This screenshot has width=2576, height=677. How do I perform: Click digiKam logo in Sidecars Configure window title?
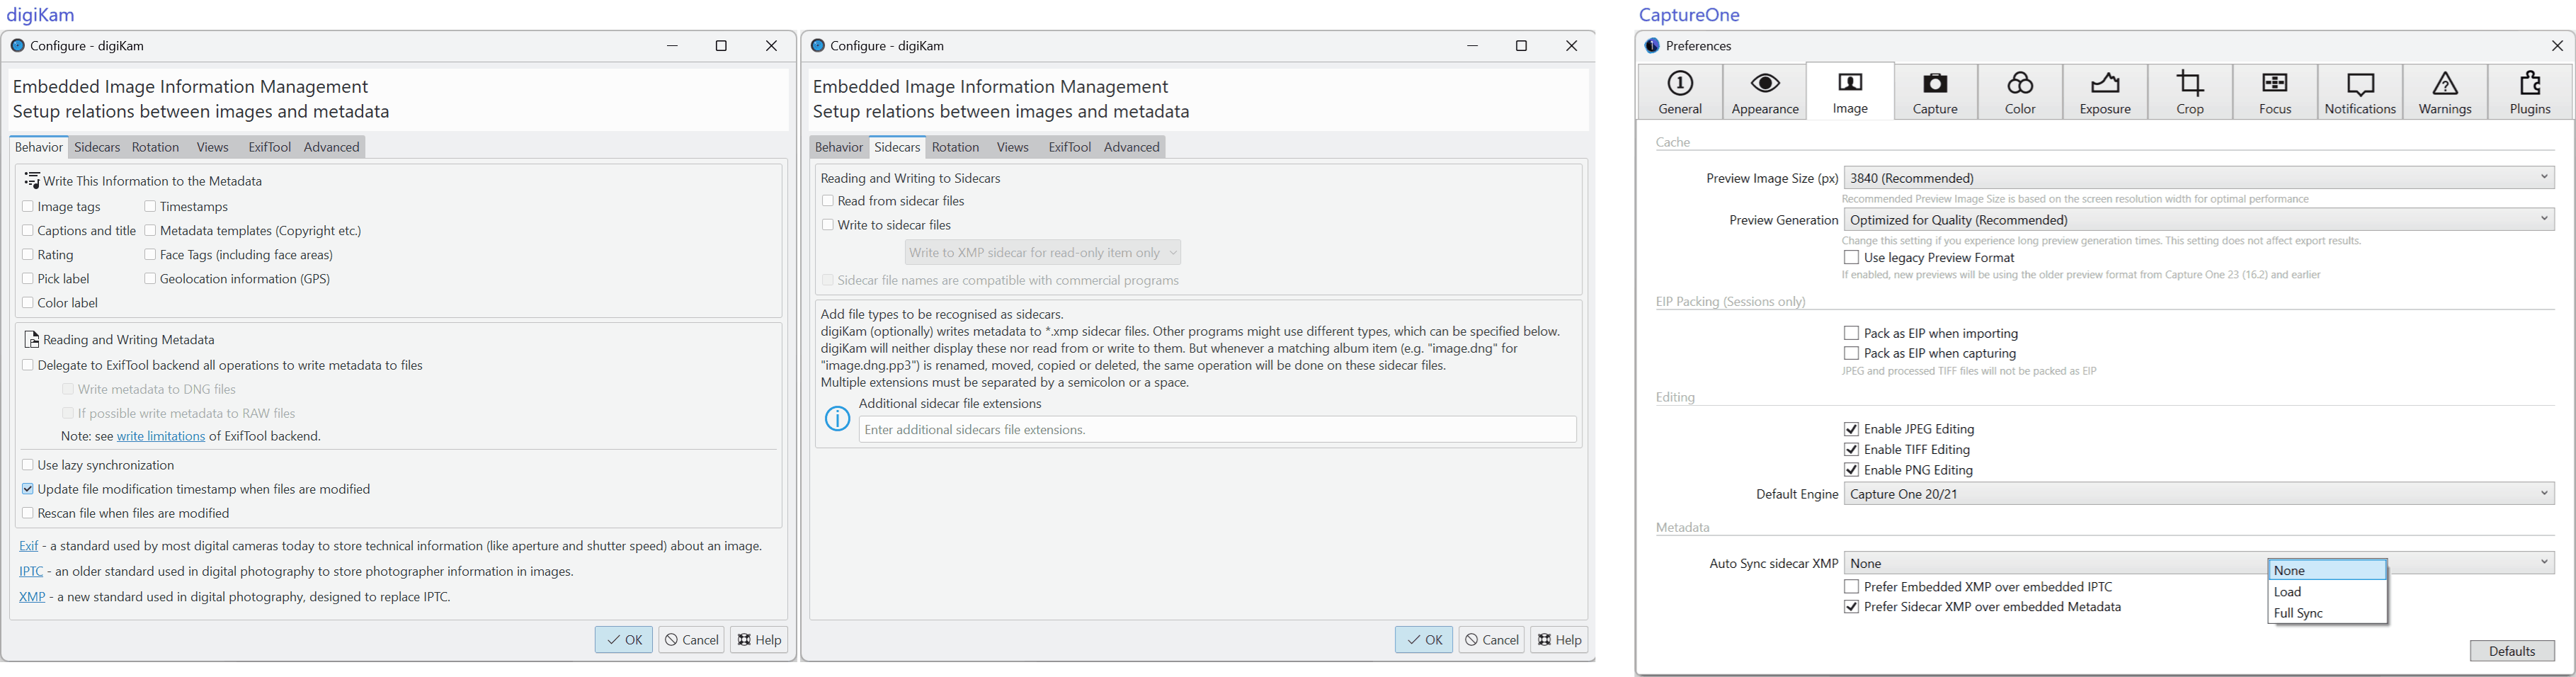[817, 46]
